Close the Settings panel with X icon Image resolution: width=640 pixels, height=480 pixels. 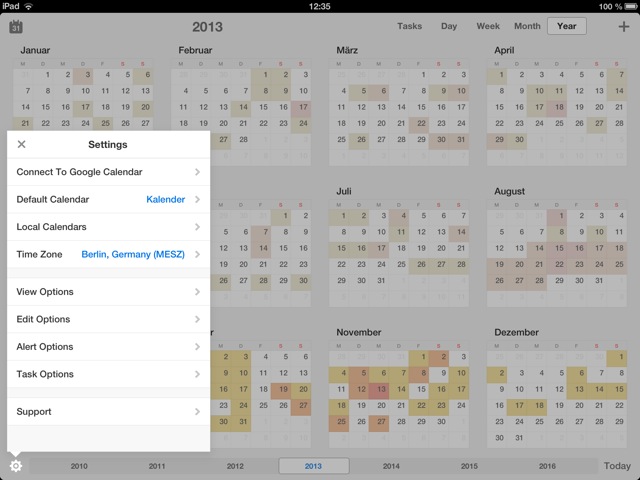(x=22, y=144)
